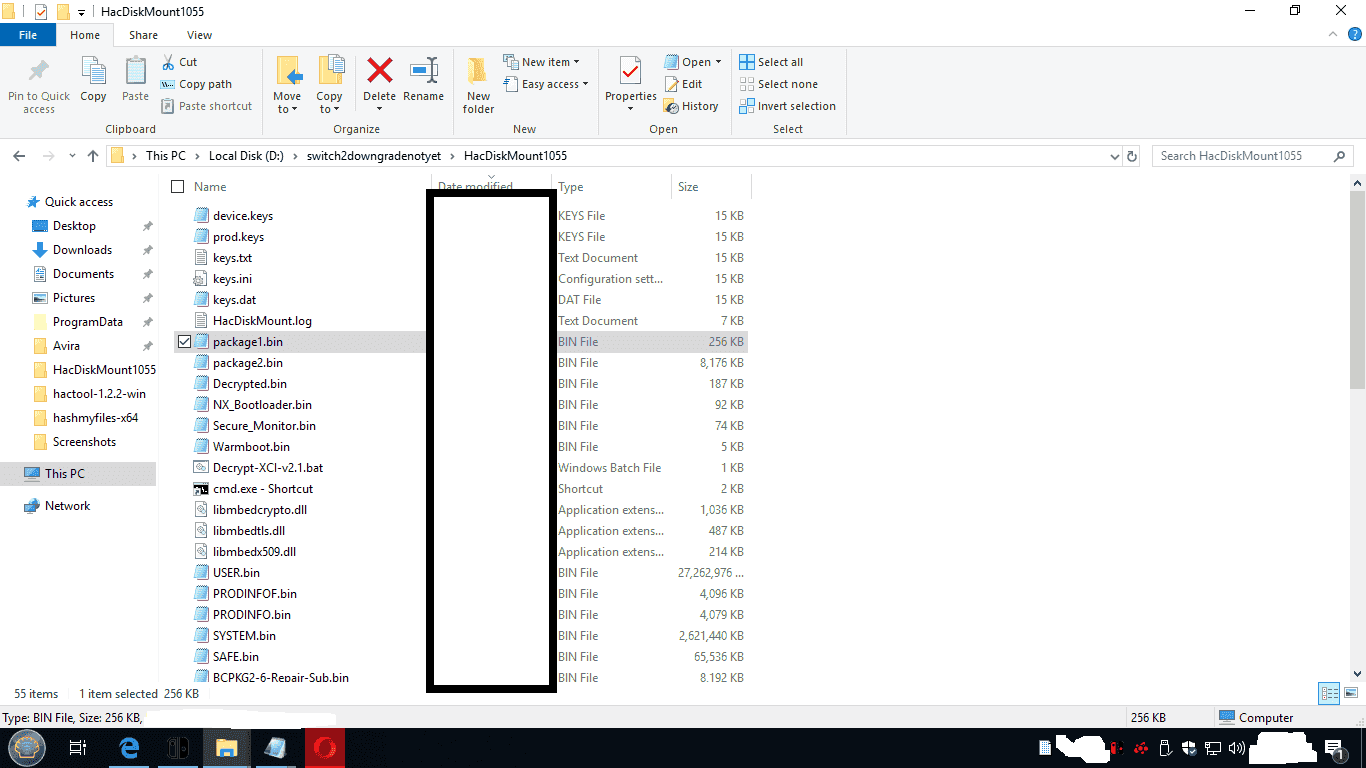Select the PRODINFO.bin file
This screenshot has width=1366, height=768.
pyautogui.click(x=252, y=615)
